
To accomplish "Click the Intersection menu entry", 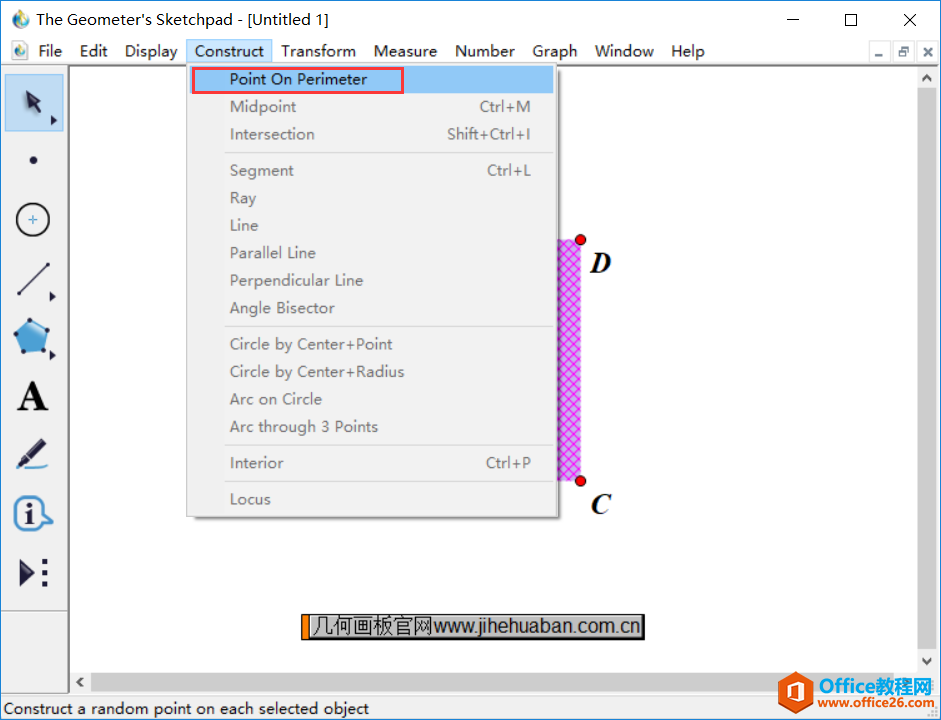I will click(372, 134).
